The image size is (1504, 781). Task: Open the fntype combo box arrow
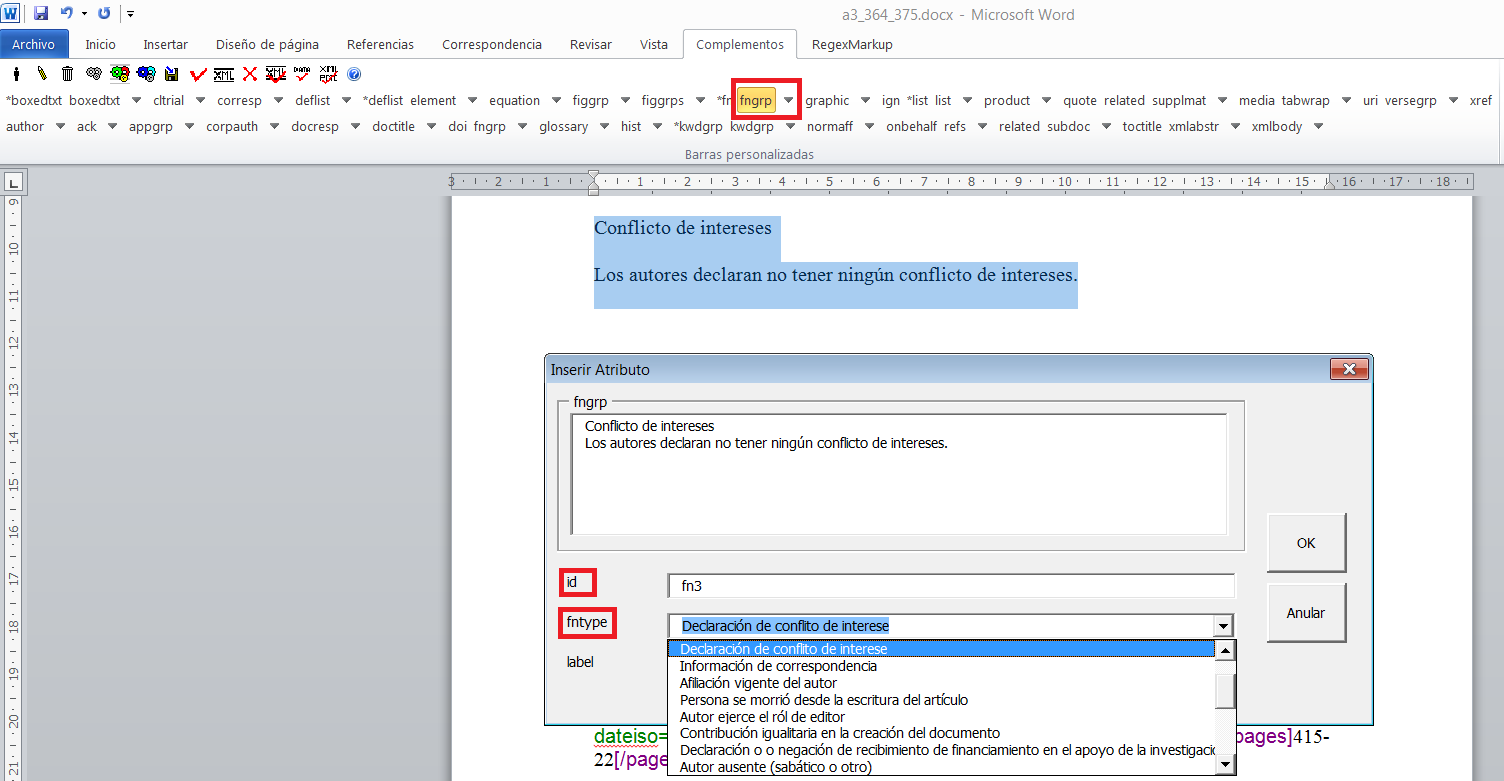pos(1222,626)
